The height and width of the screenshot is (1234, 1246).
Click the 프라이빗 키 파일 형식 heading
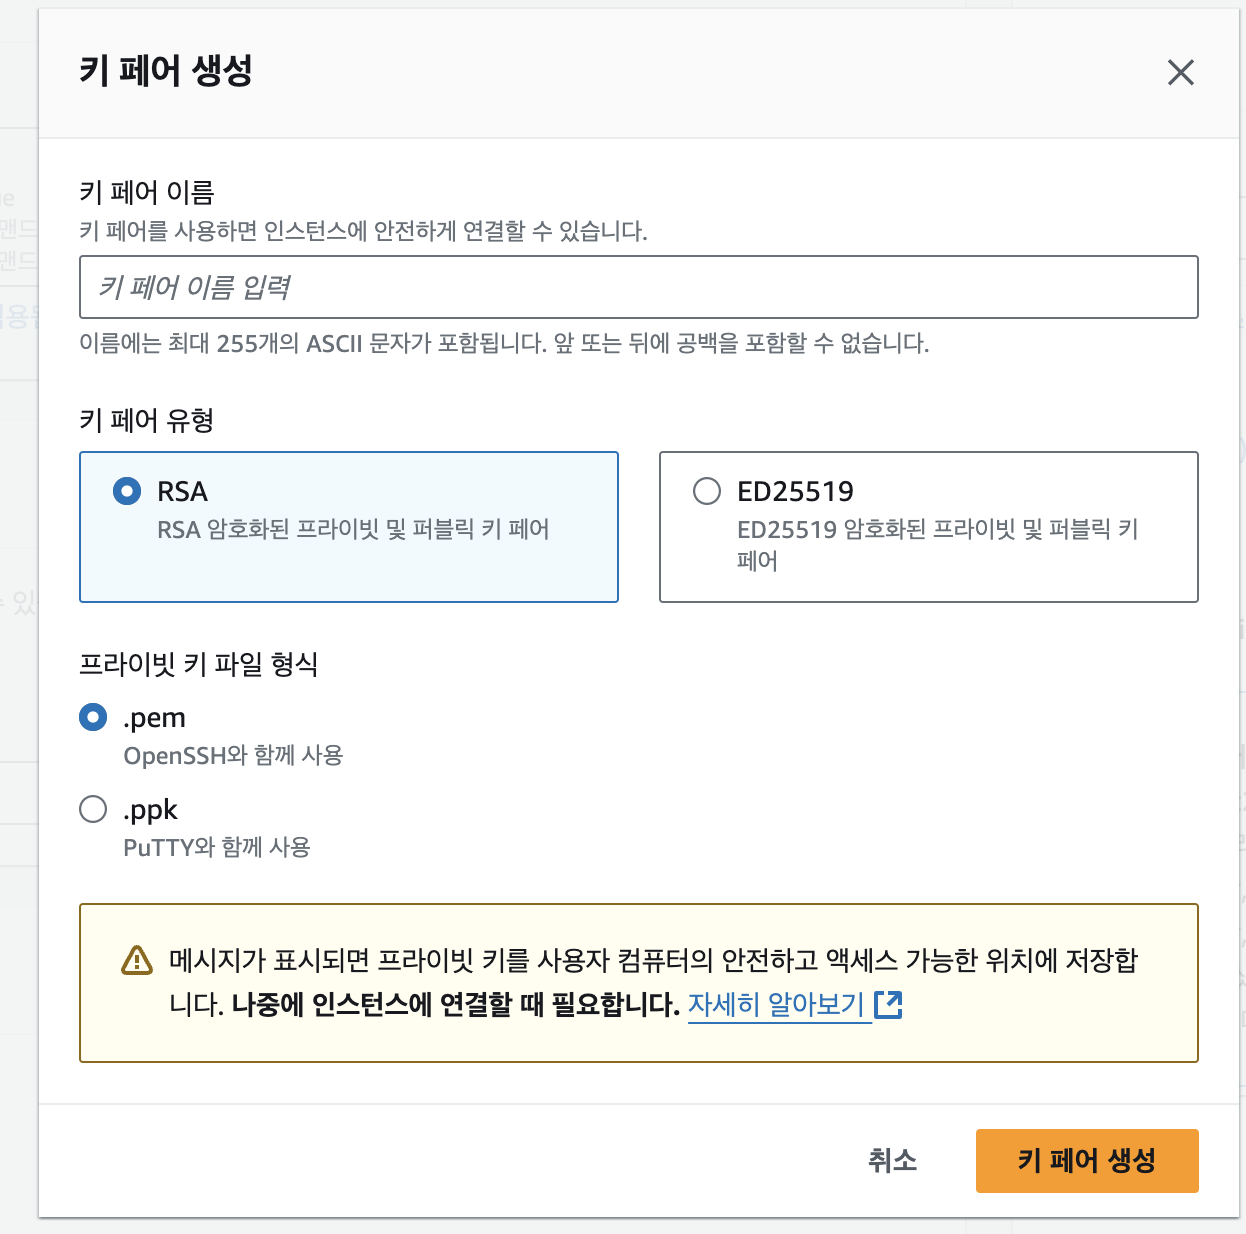pos(199,665)
